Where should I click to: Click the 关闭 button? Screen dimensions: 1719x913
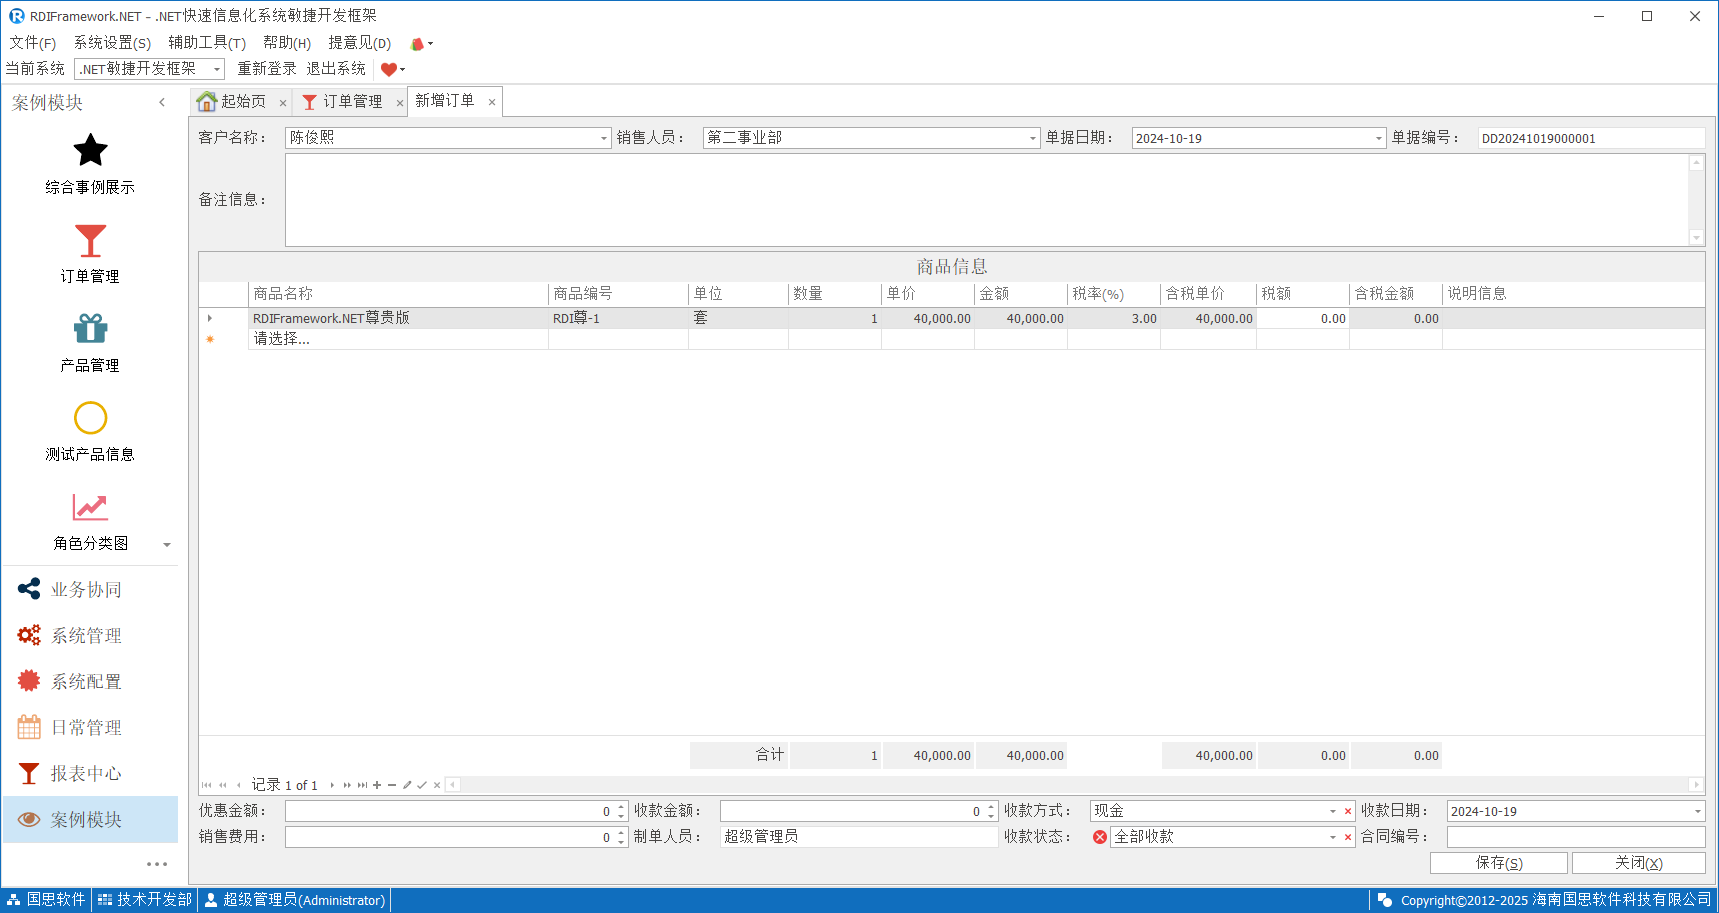(x=1638, y=863)
